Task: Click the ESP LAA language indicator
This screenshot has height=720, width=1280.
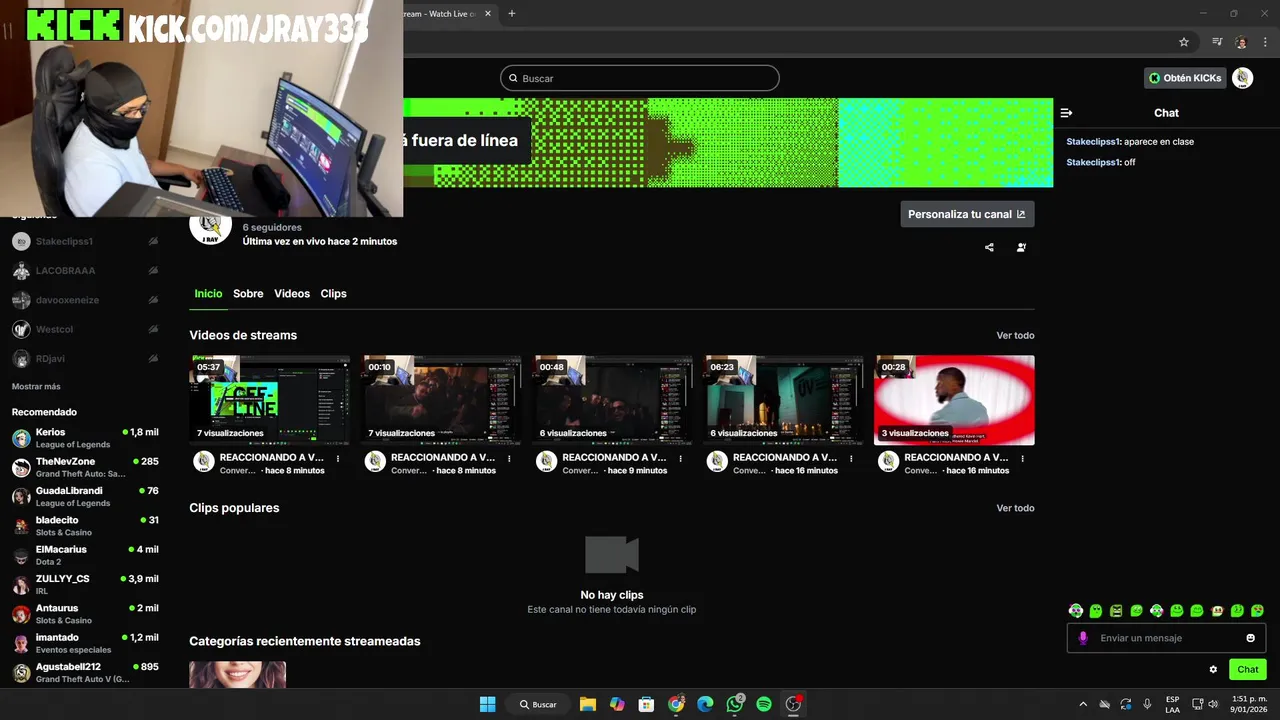Action: [1172, 704]
